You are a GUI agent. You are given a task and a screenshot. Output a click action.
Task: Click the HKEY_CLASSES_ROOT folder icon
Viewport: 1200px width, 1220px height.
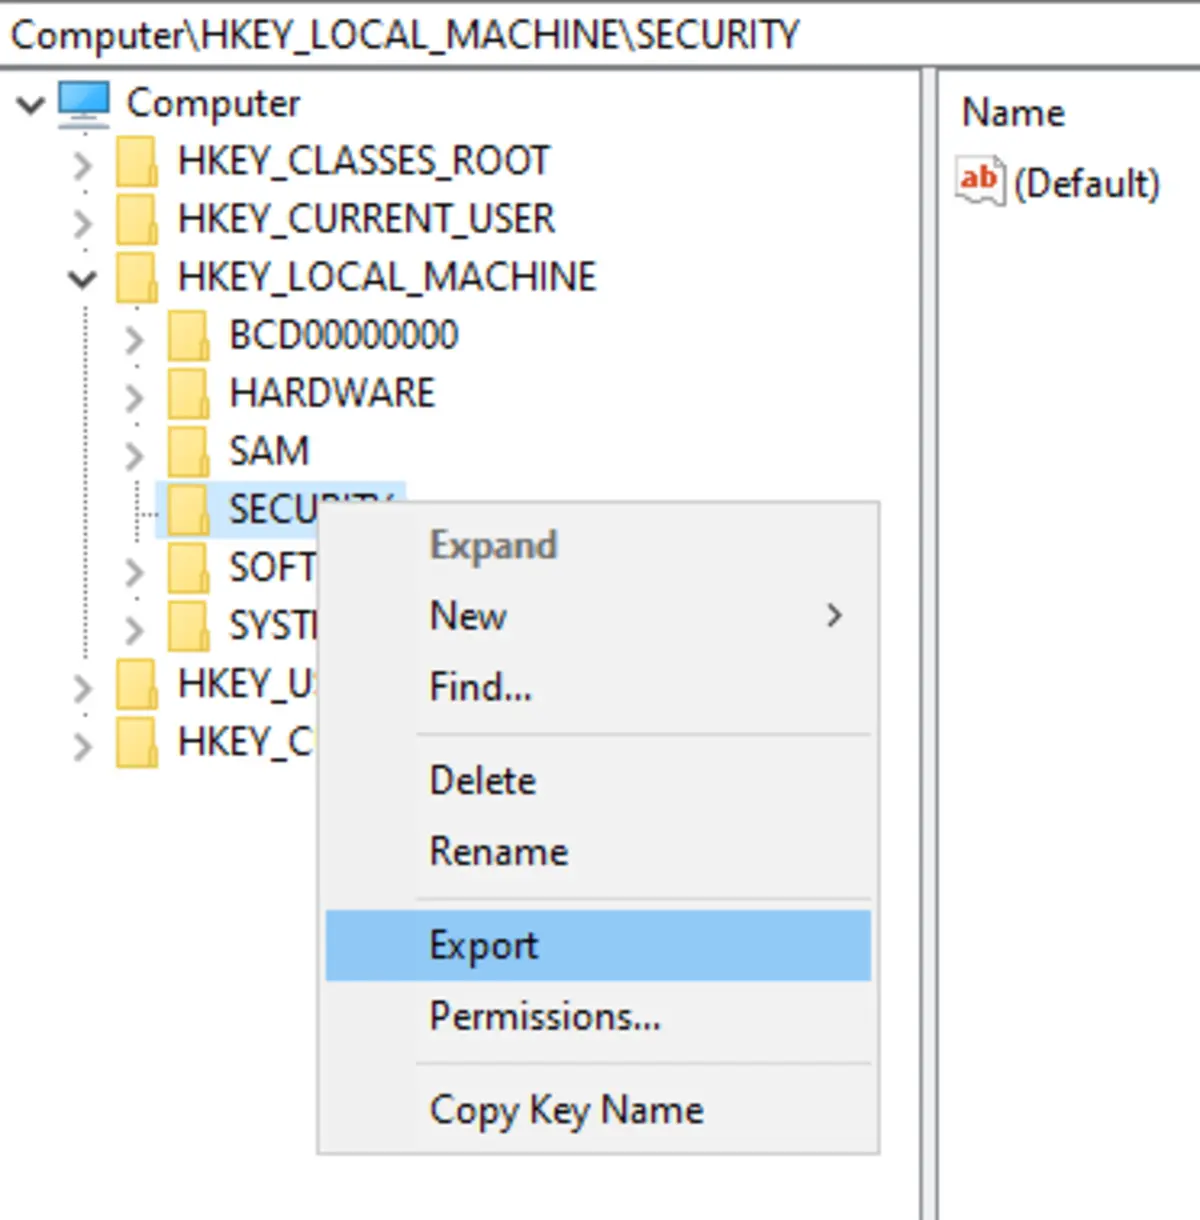tap(136, 162)
